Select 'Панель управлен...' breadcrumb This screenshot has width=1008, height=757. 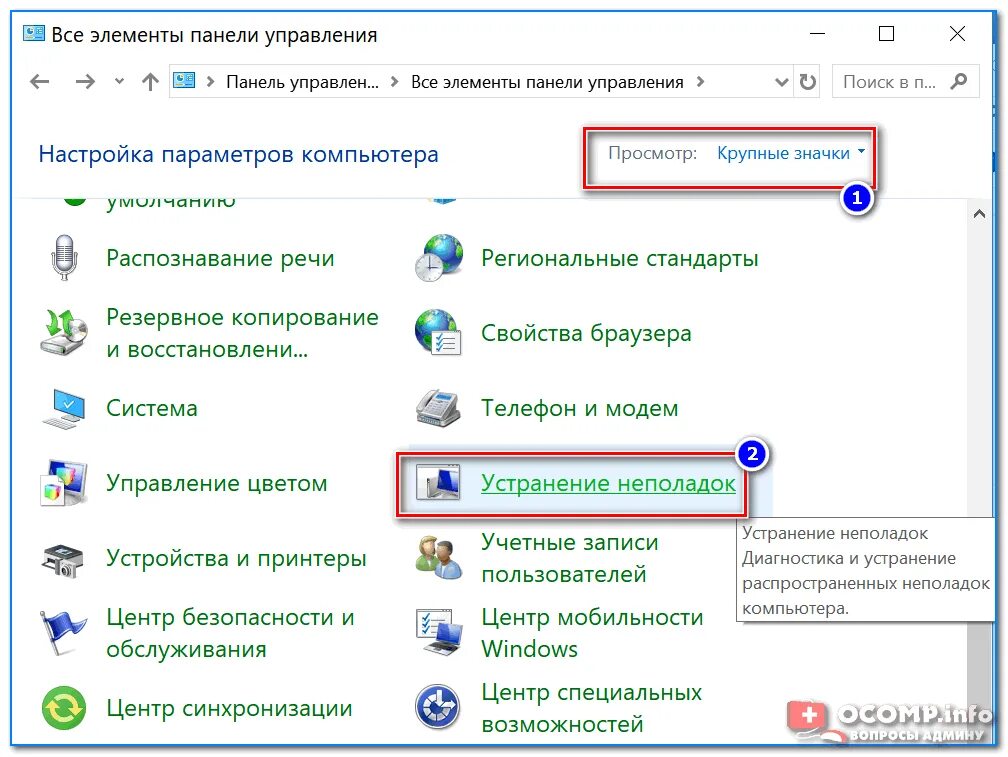click(x=302, y=82)
